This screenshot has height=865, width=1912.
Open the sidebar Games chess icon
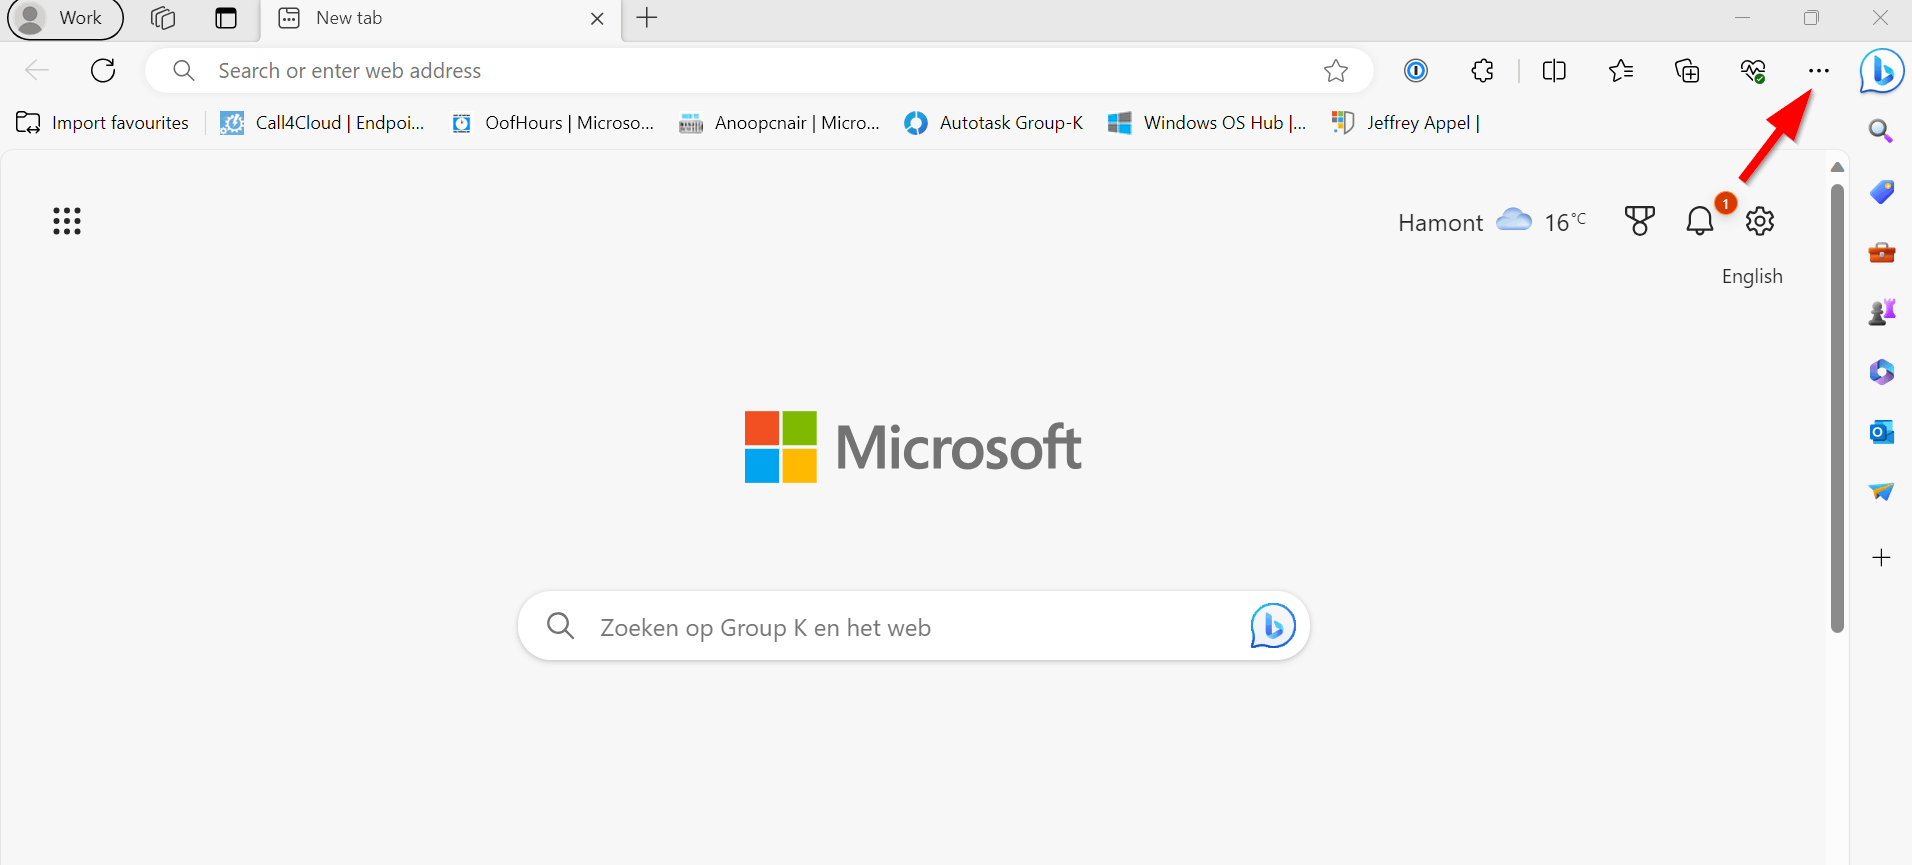[x=1881, y=312]
